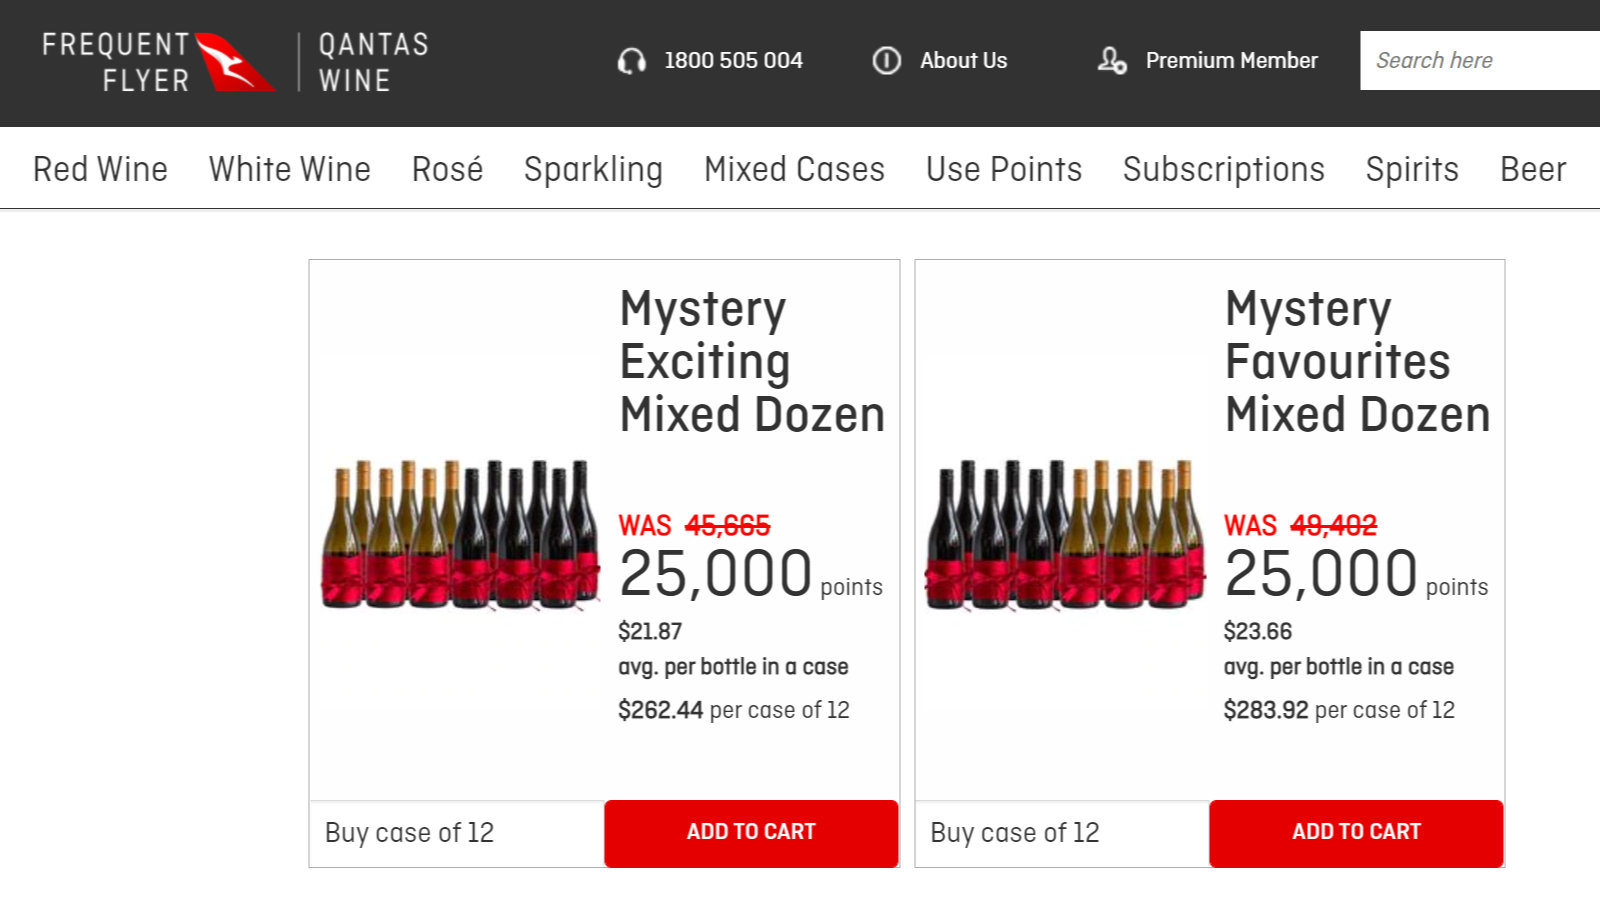Click the About Us info icon
The image size is (1600, 900).
click(887, 61)
